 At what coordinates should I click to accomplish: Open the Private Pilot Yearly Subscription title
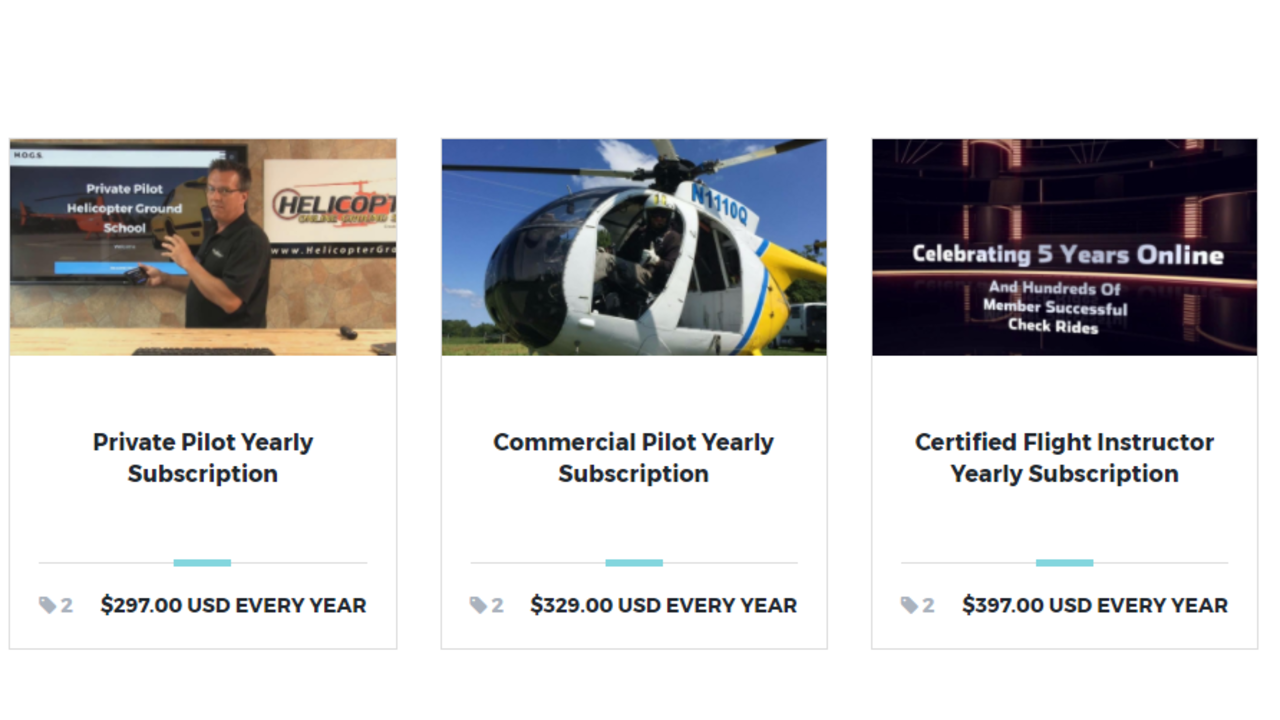pos(203,458)
